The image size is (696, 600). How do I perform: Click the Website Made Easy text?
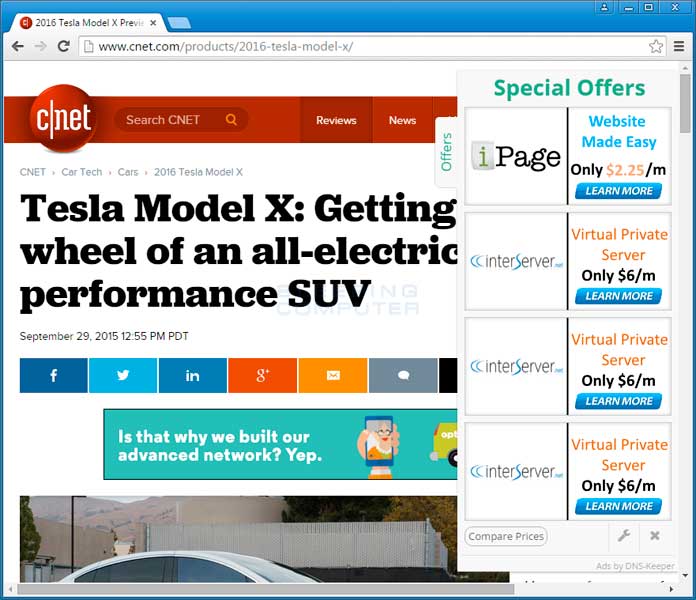point(619,131)
